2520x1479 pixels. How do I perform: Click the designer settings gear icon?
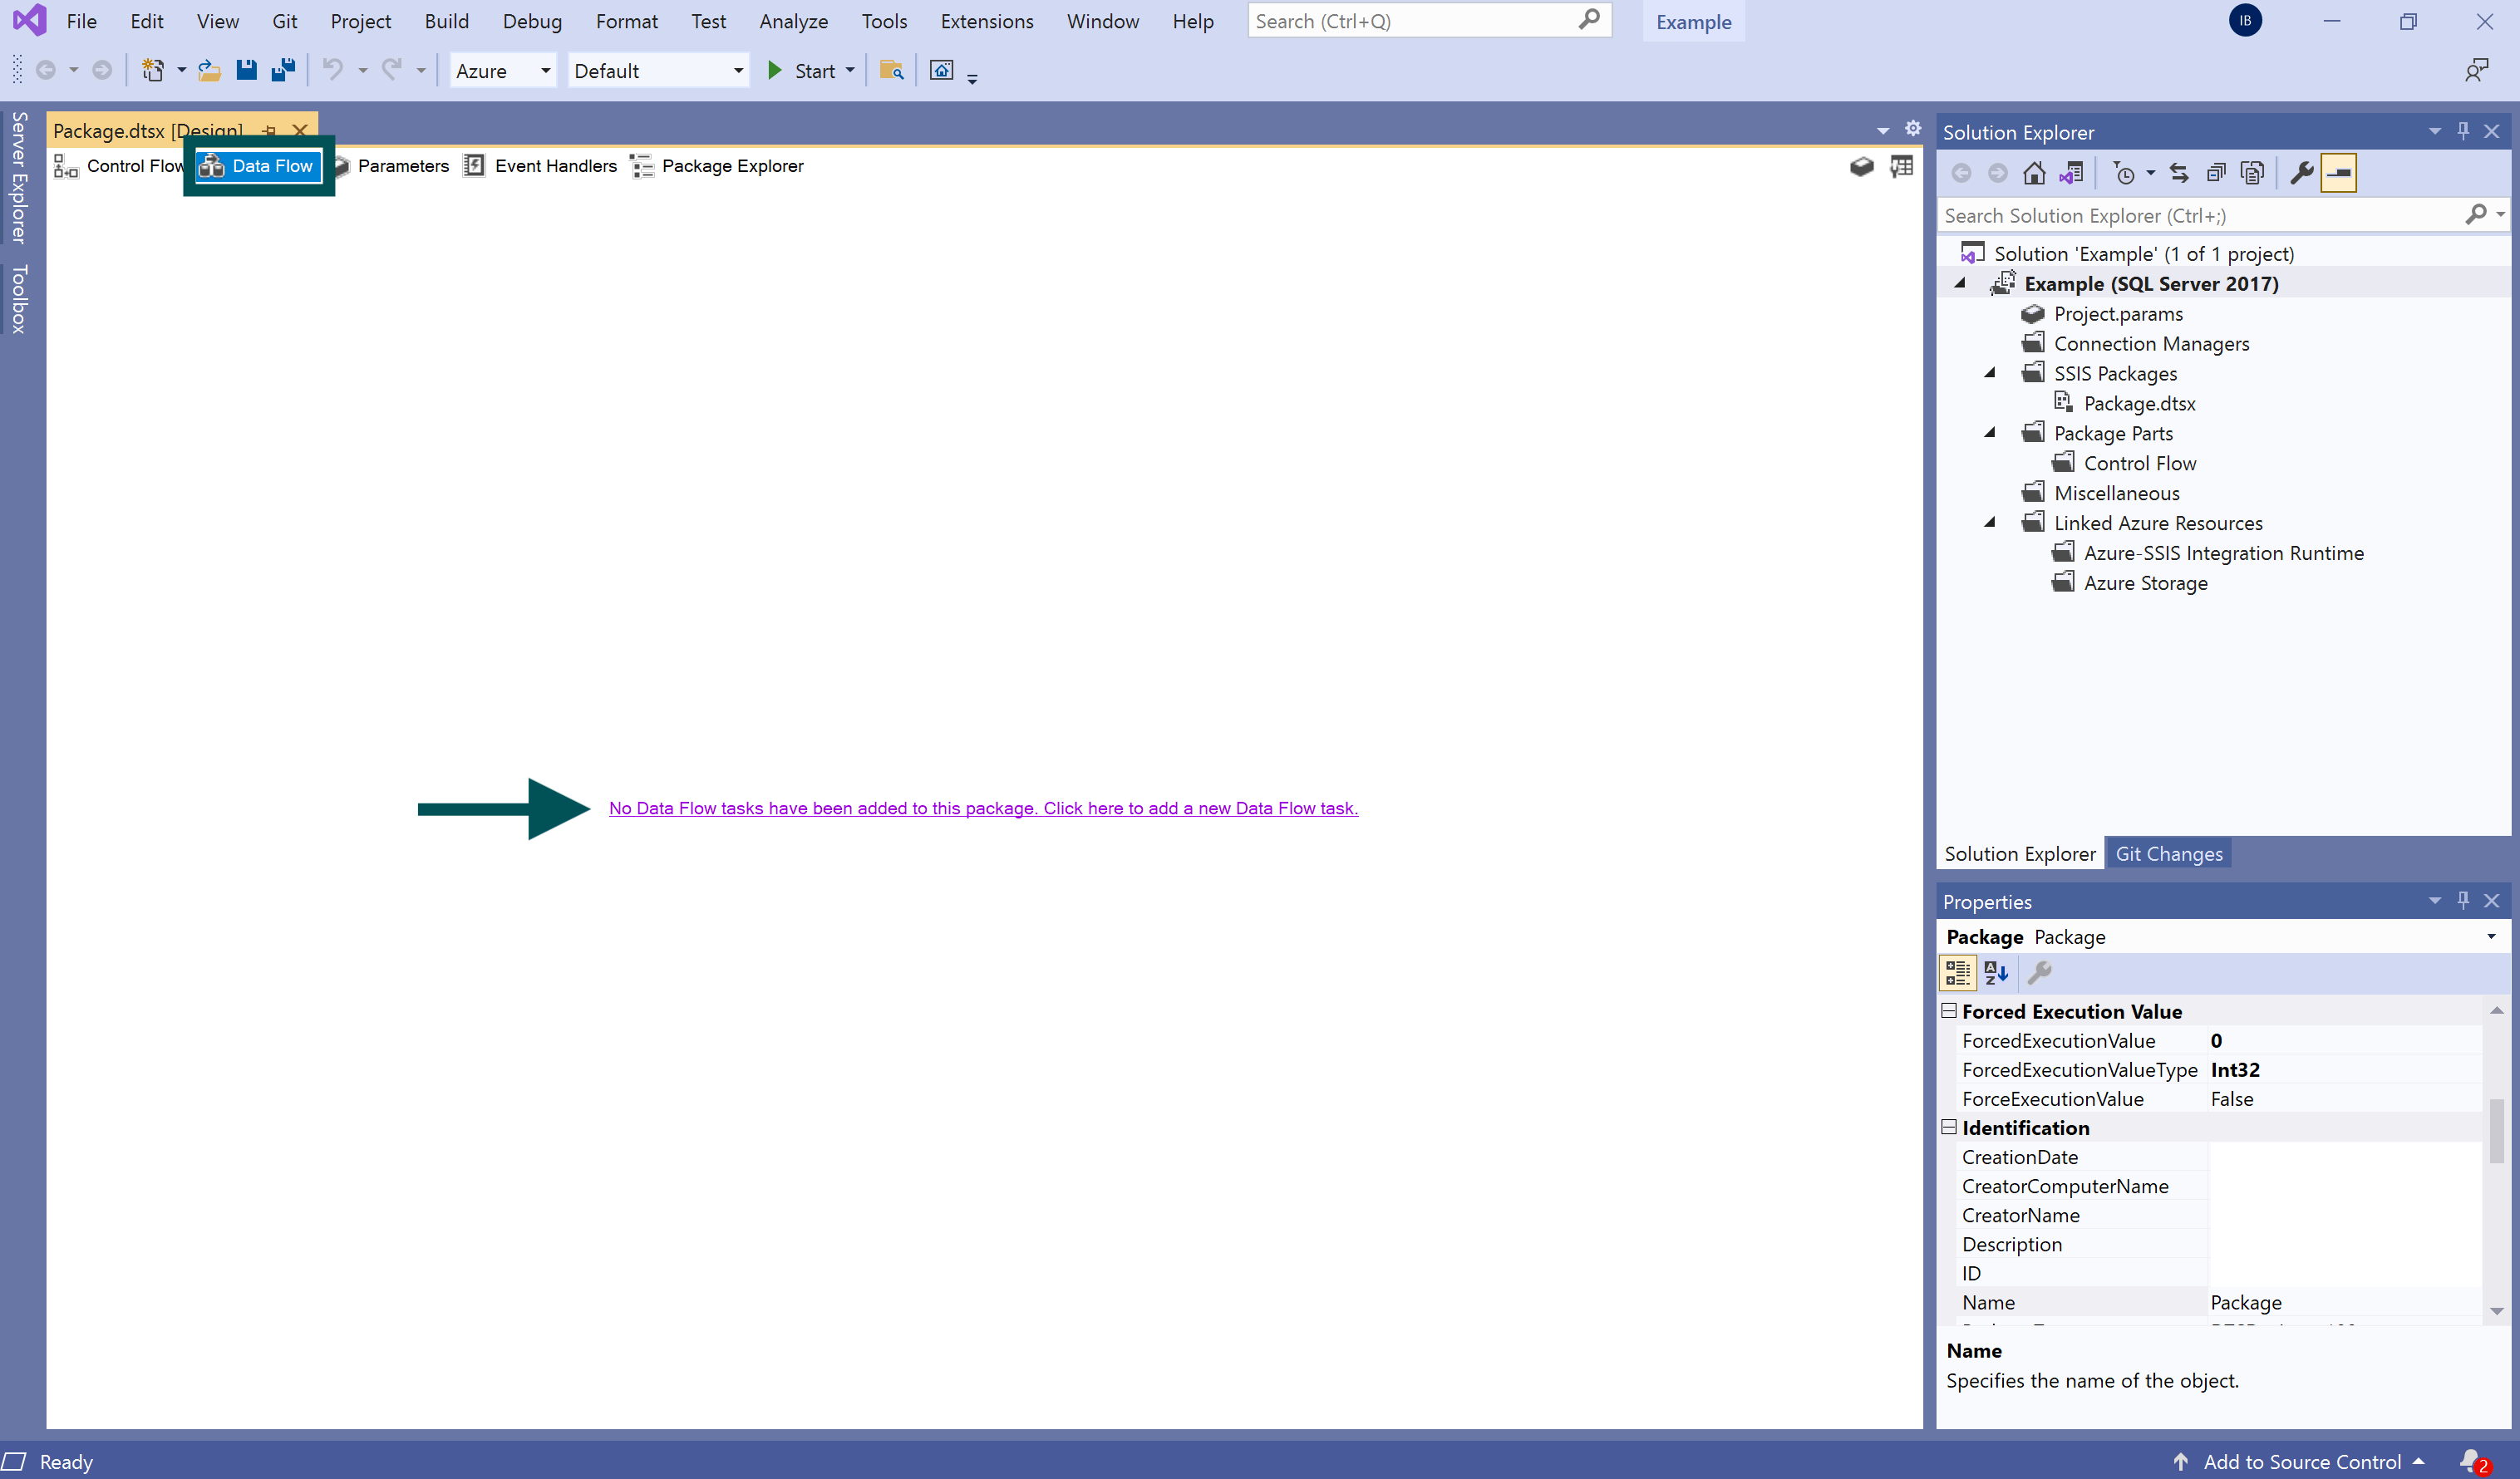coord(1913,128)
